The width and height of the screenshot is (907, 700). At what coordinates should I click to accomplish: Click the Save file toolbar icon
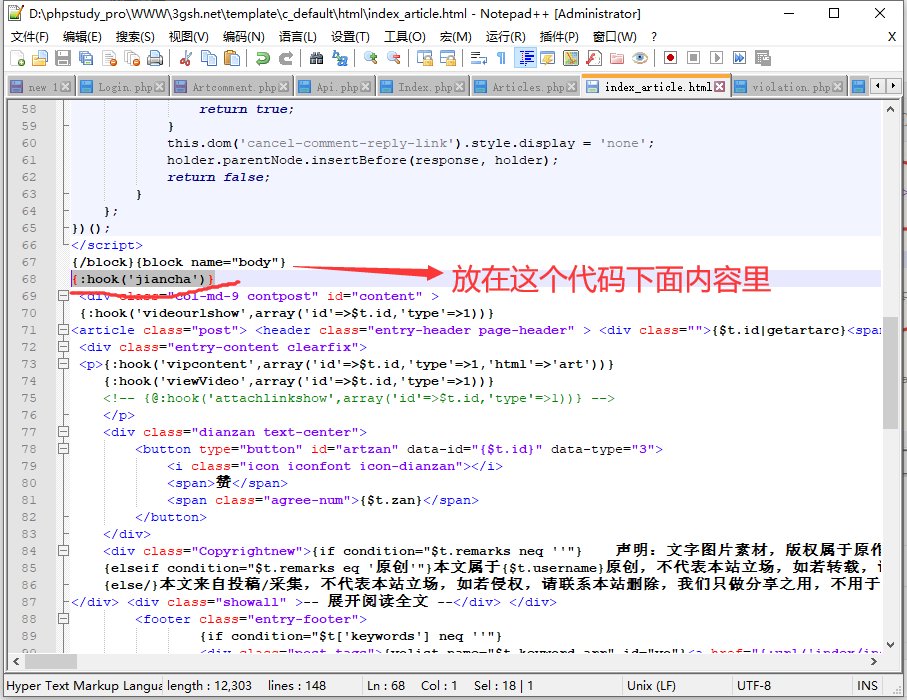pos(62,58)
